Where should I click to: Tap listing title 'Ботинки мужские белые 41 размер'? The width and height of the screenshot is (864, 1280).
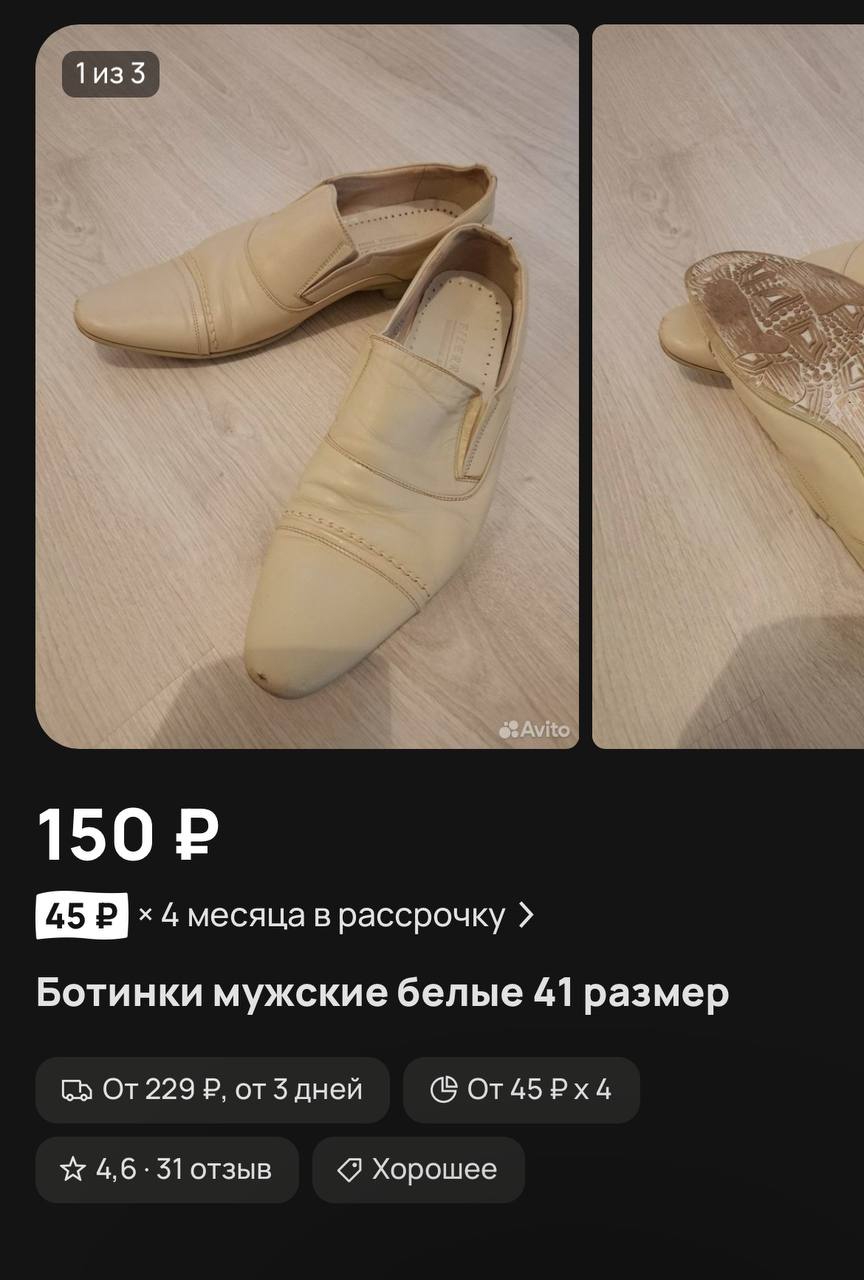pos(383,993)
